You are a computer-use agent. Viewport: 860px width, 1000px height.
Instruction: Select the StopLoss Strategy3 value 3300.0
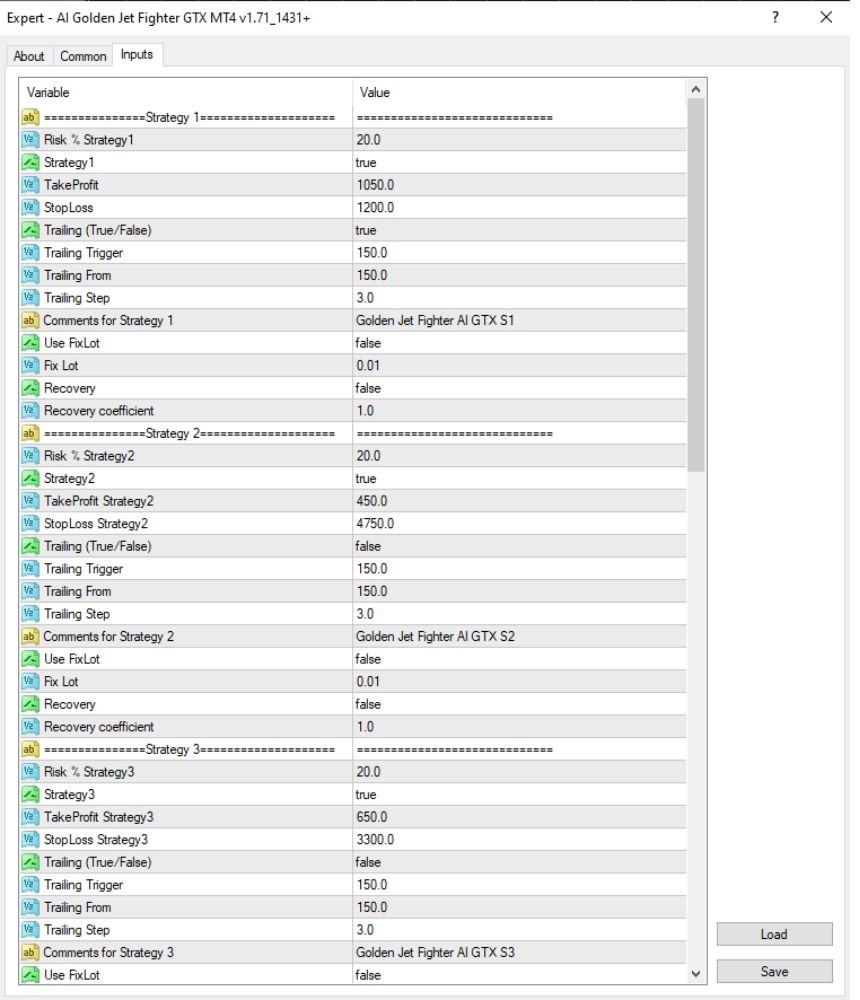pyautogui.click(x=375, y=839)
